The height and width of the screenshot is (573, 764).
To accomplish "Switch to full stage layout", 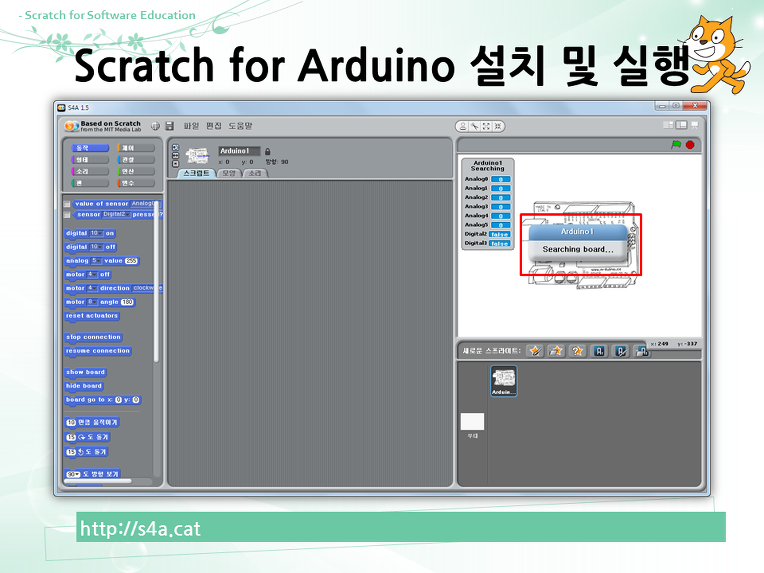I will coord(681,125).
